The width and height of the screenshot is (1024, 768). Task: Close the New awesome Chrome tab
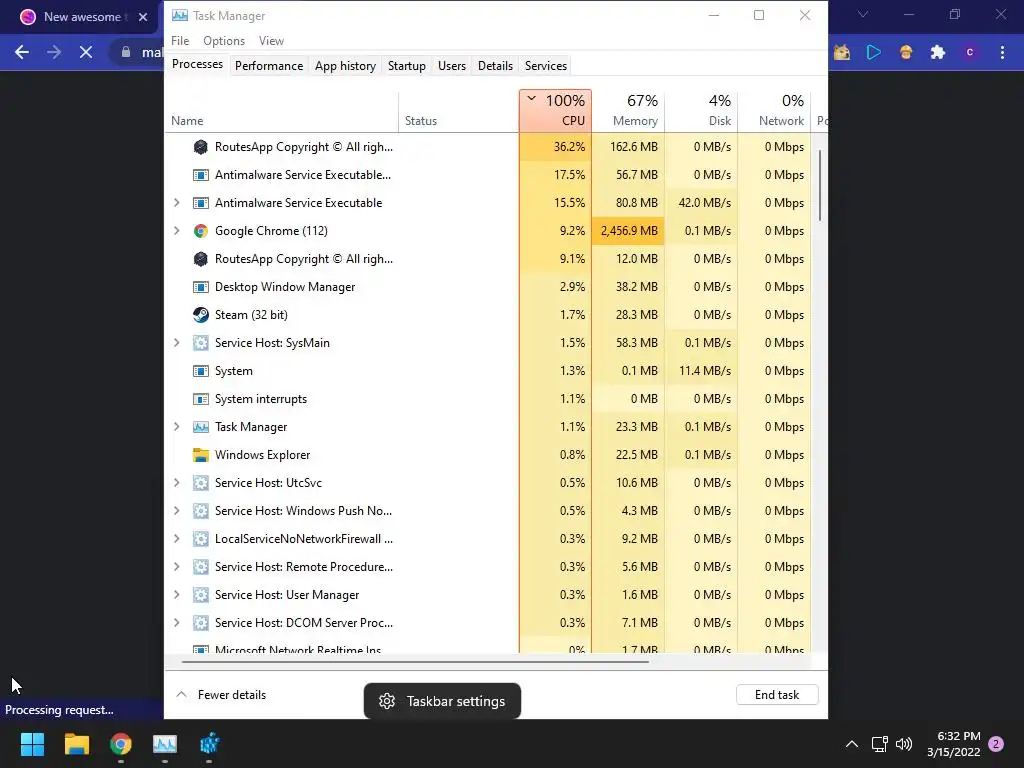pos(143,17)
